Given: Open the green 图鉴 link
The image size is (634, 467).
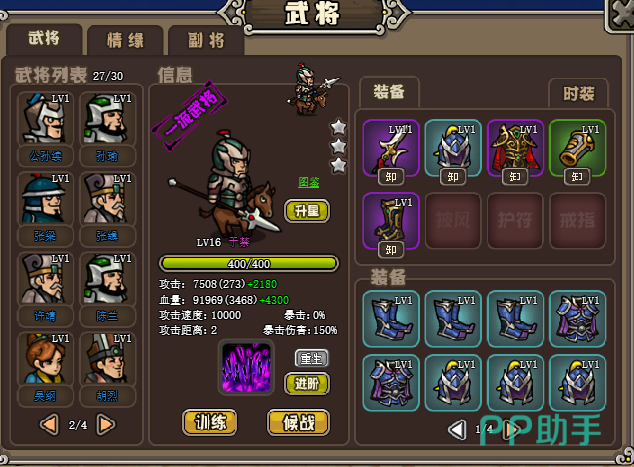Looking at the screenshot, I should click(x=309, y=182).
